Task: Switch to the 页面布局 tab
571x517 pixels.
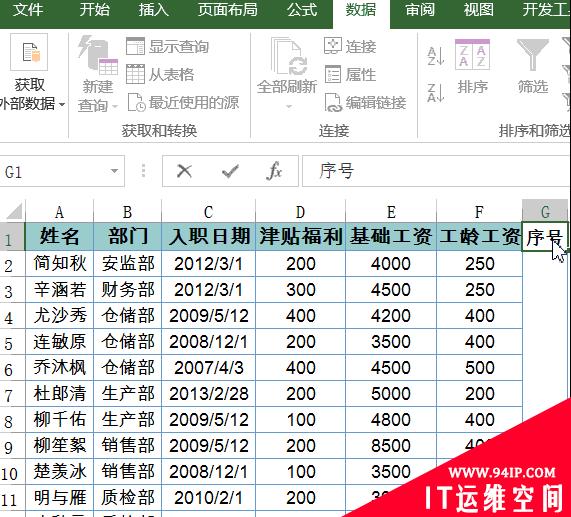Action: pos(228,10)
